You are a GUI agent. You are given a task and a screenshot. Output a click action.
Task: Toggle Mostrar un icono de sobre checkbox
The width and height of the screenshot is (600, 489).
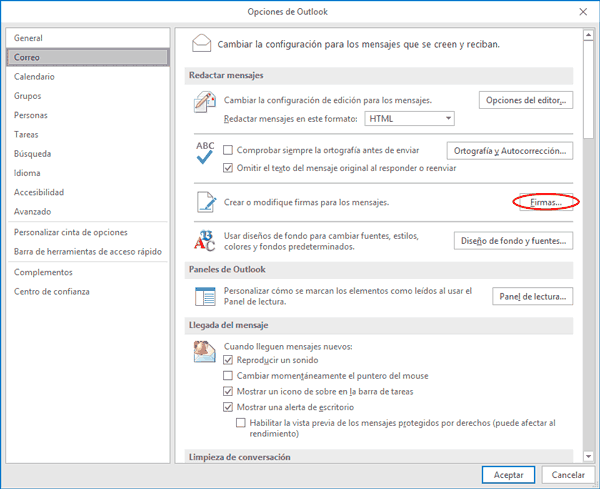tap(228, 391)
